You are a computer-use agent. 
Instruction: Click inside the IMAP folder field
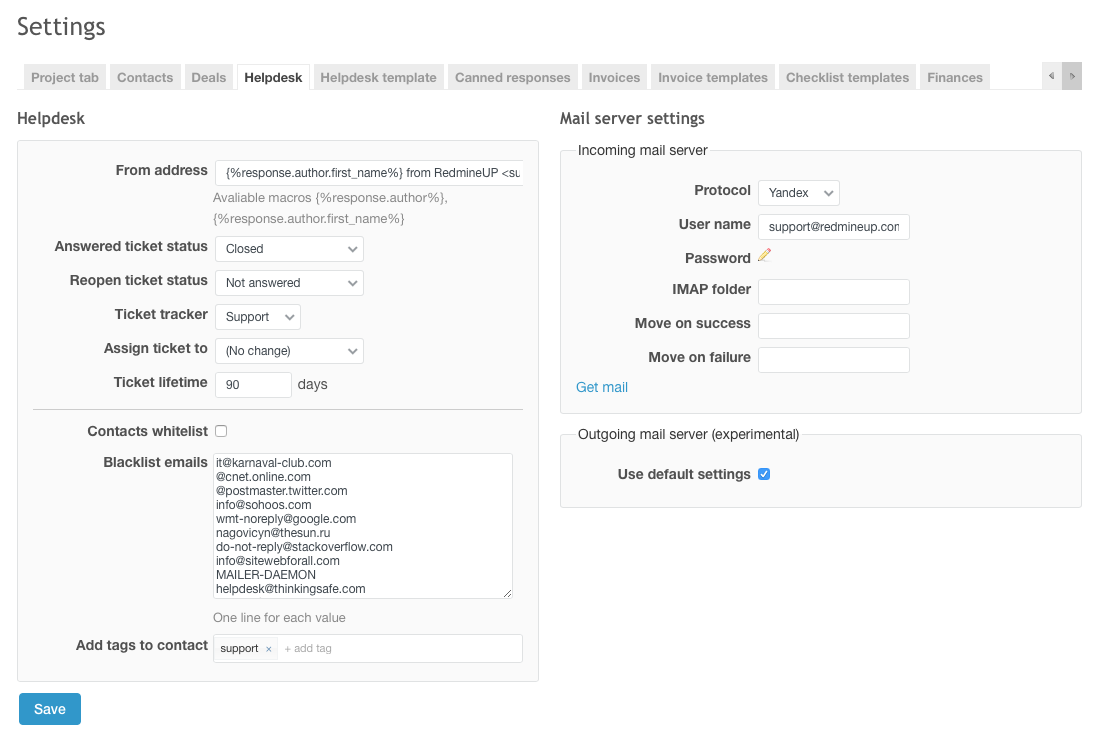(833, 291)
